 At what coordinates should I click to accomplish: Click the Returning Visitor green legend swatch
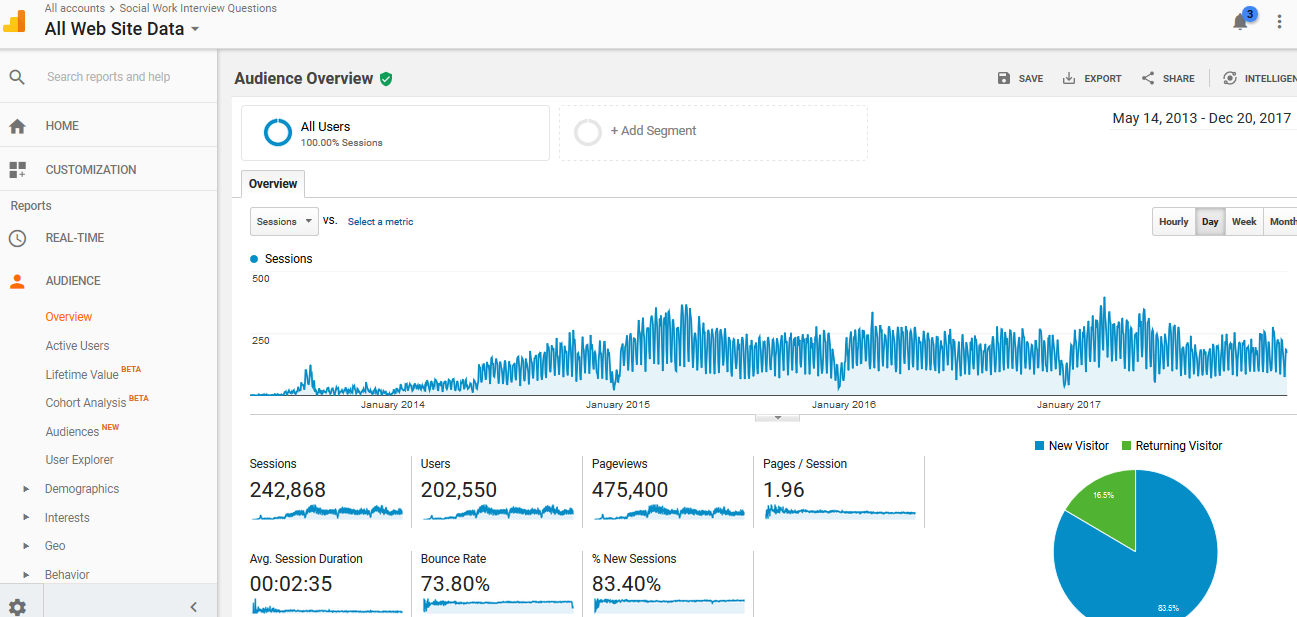(1126, 446)
